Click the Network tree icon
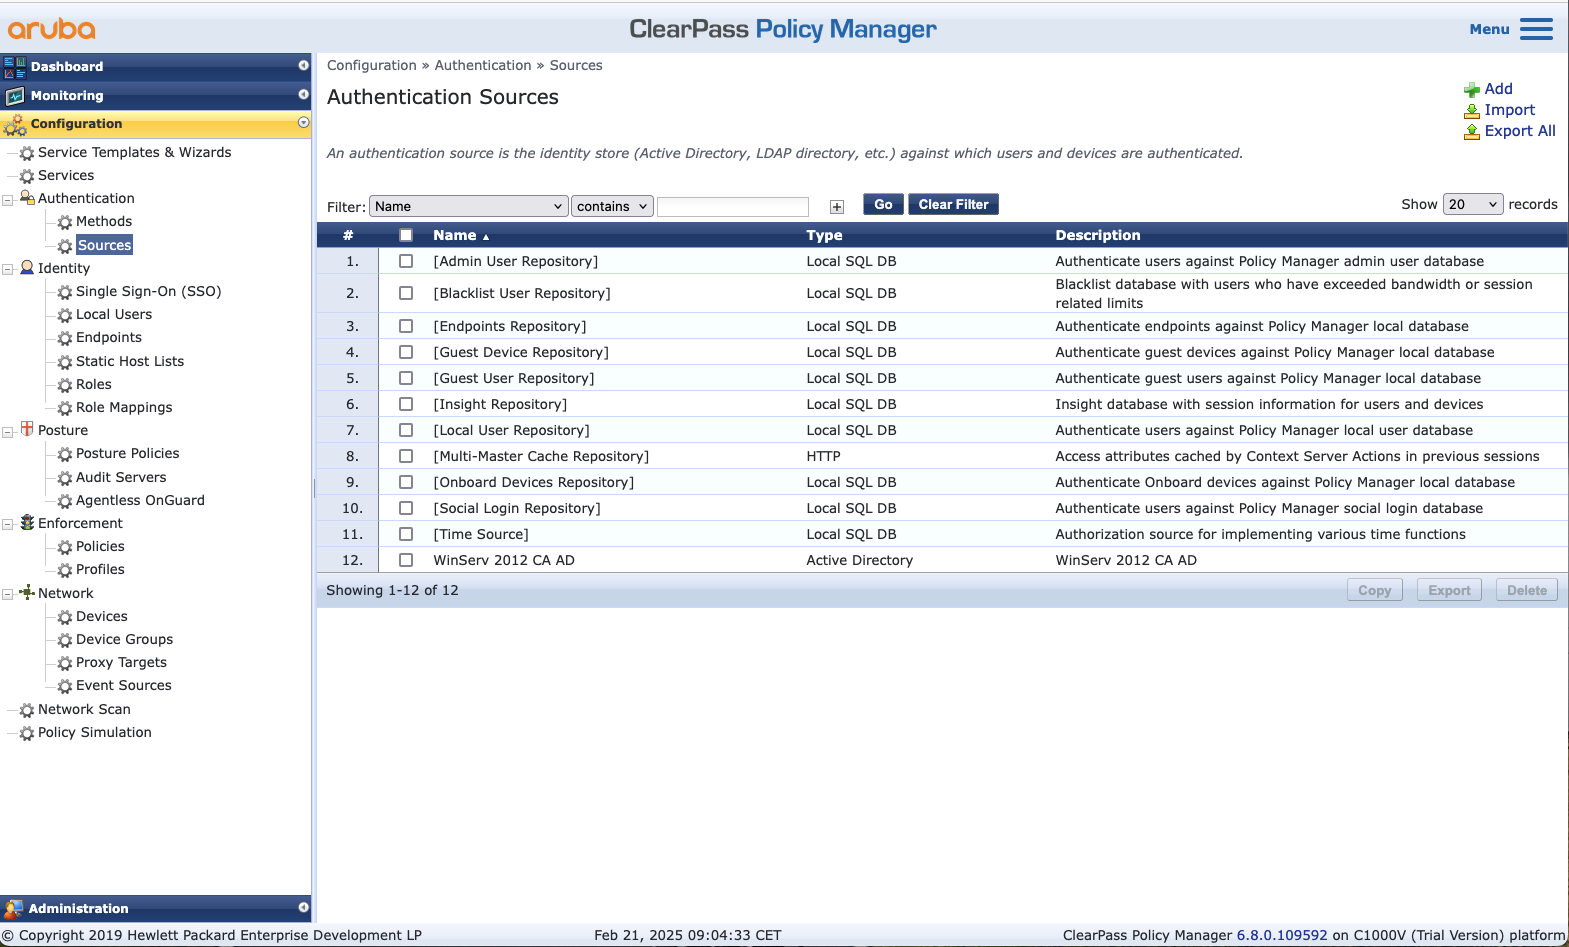The image size is (1569, 947). click(x=27, y=592)
